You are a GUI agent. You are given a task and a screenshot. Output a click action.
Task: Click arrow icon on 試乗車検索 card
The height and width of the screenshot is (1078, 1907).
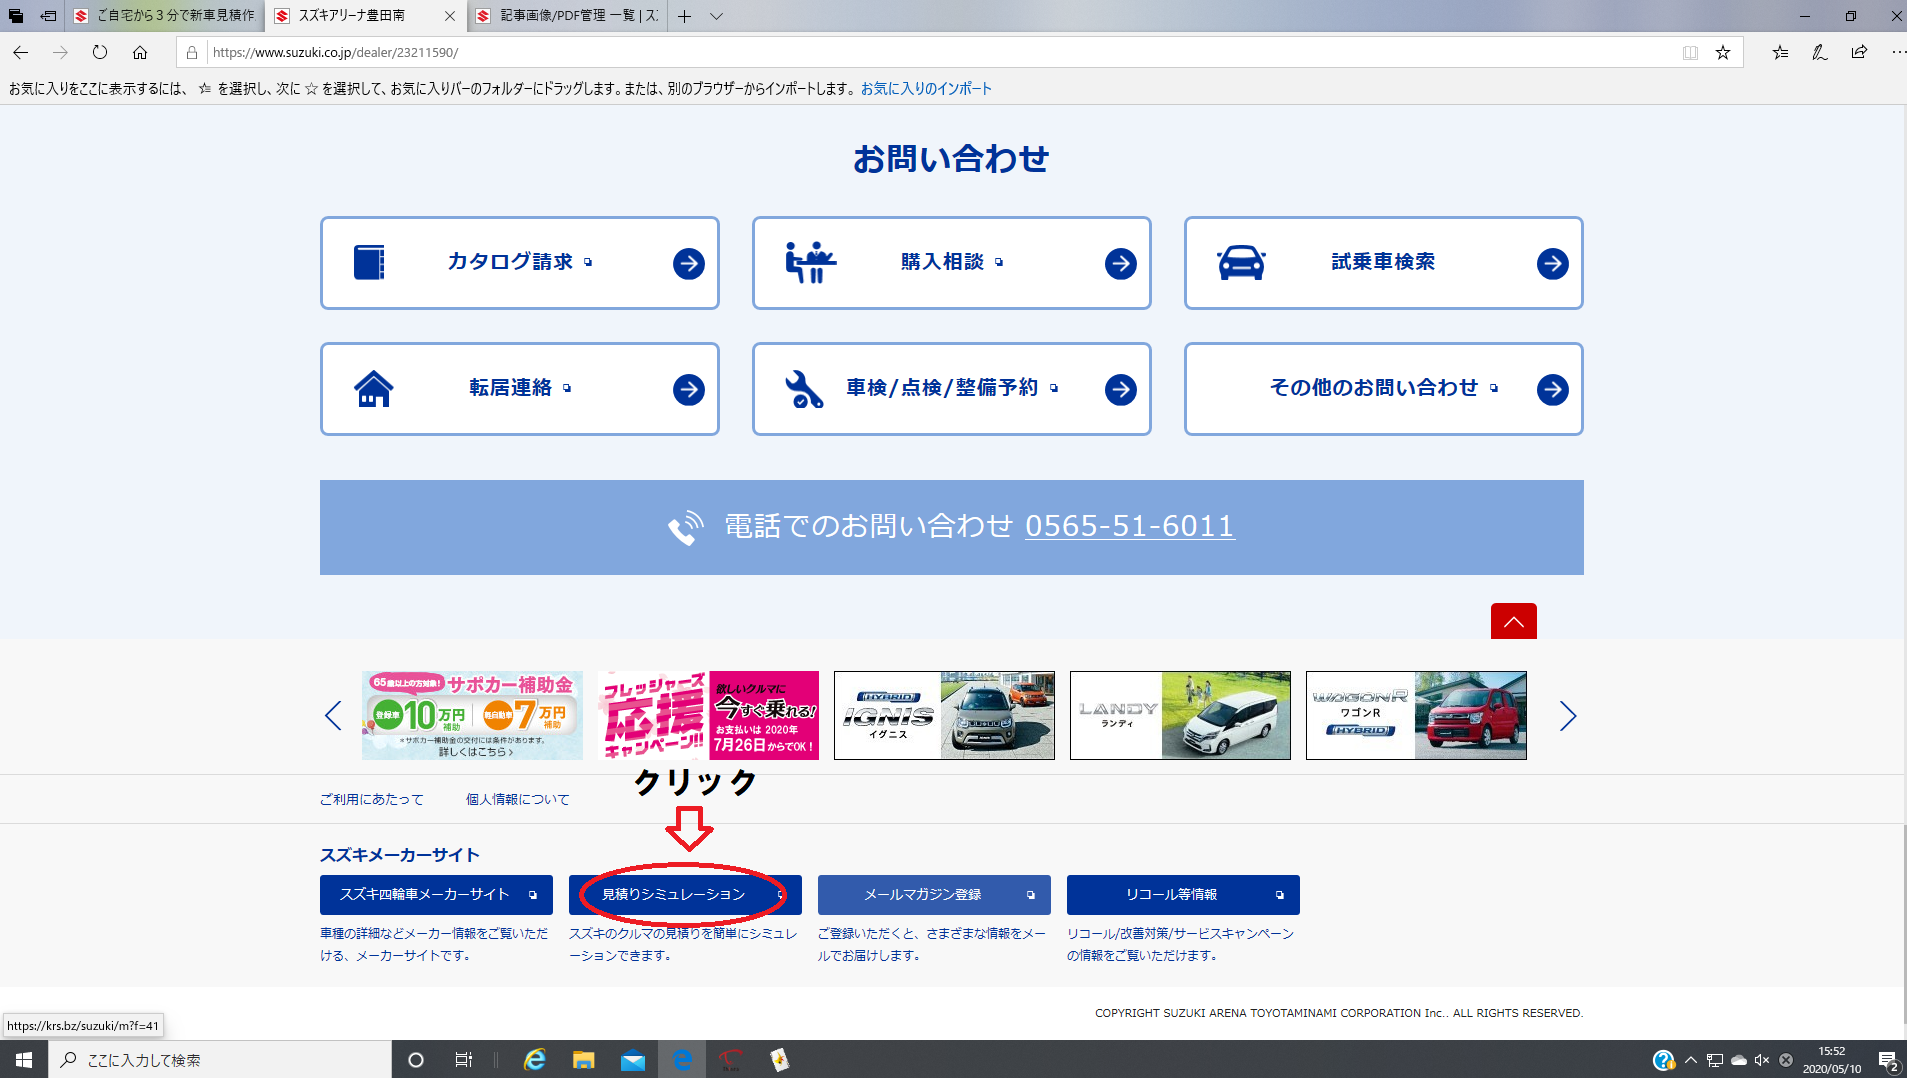tap(1552, 263)
